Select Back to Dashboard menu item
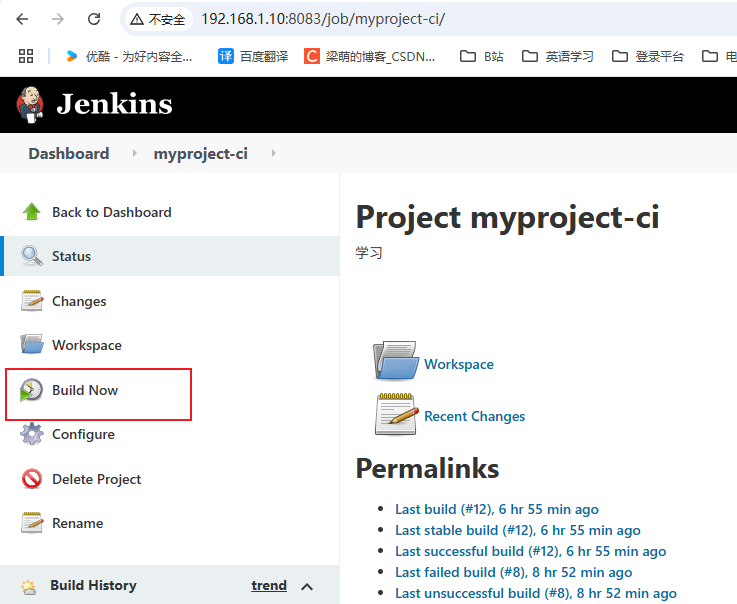This screenshot has width=737, height=604. [111, 212]
